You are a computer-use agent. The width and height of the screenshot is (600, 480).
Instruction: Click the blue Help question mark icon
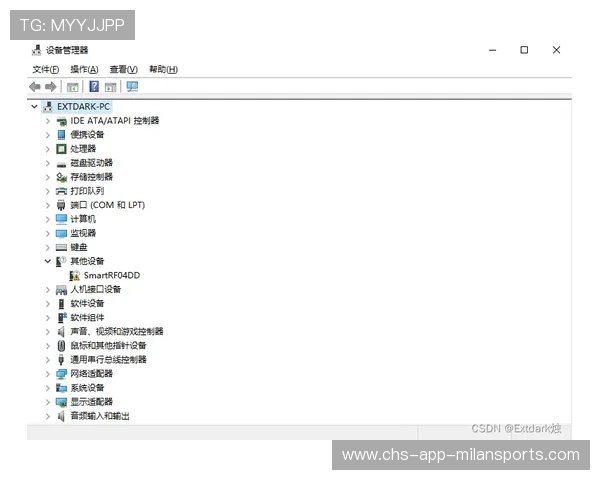(94, 87)
